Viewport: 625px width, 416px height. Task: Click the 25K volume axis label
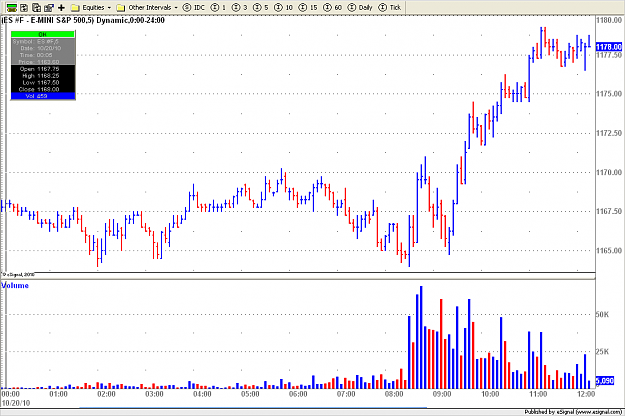coord(602,352)
